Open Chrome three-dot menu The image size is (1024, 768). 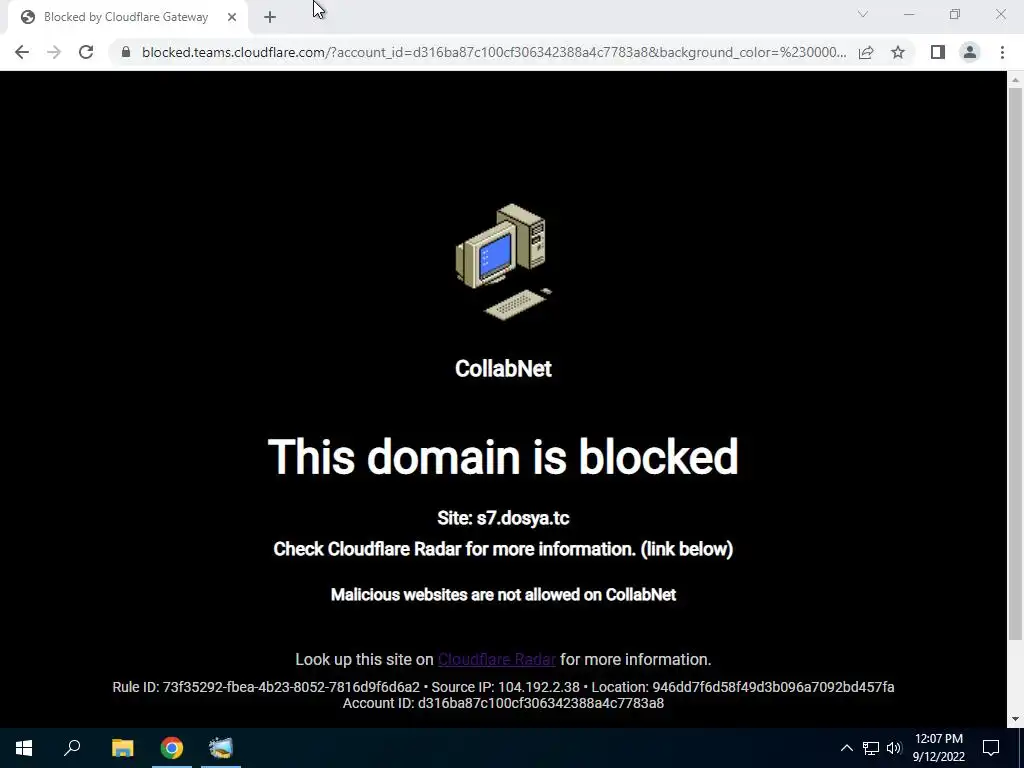coord(1002,52)
